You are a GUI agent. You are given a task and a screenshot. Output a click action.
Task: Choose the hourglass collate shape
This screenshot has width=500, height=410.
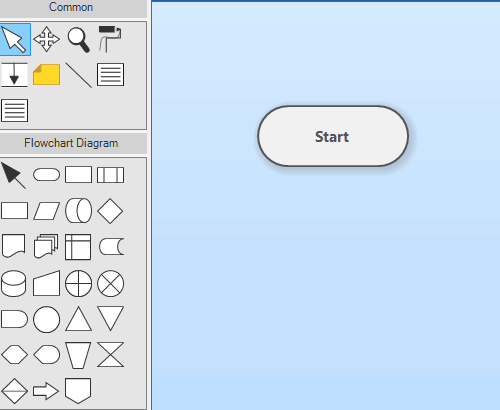111,355
